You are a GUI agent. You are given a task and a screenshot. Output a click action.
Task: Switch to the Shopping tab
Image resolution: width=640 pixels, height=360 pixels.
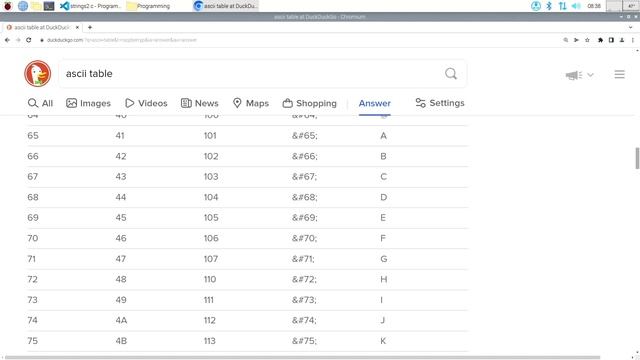click(x=310, y=103)
